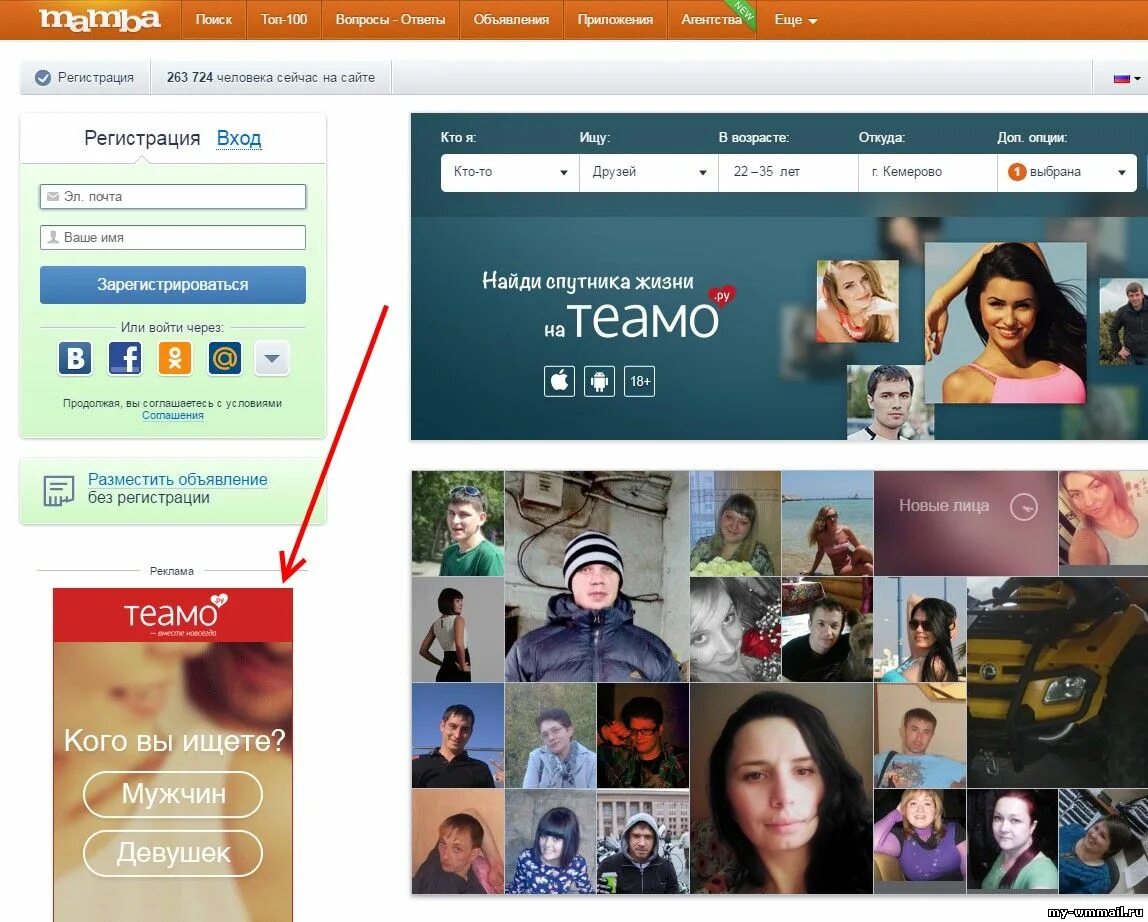Click the Эл. почта input field

pyautogui.click(x=173, y=196)
